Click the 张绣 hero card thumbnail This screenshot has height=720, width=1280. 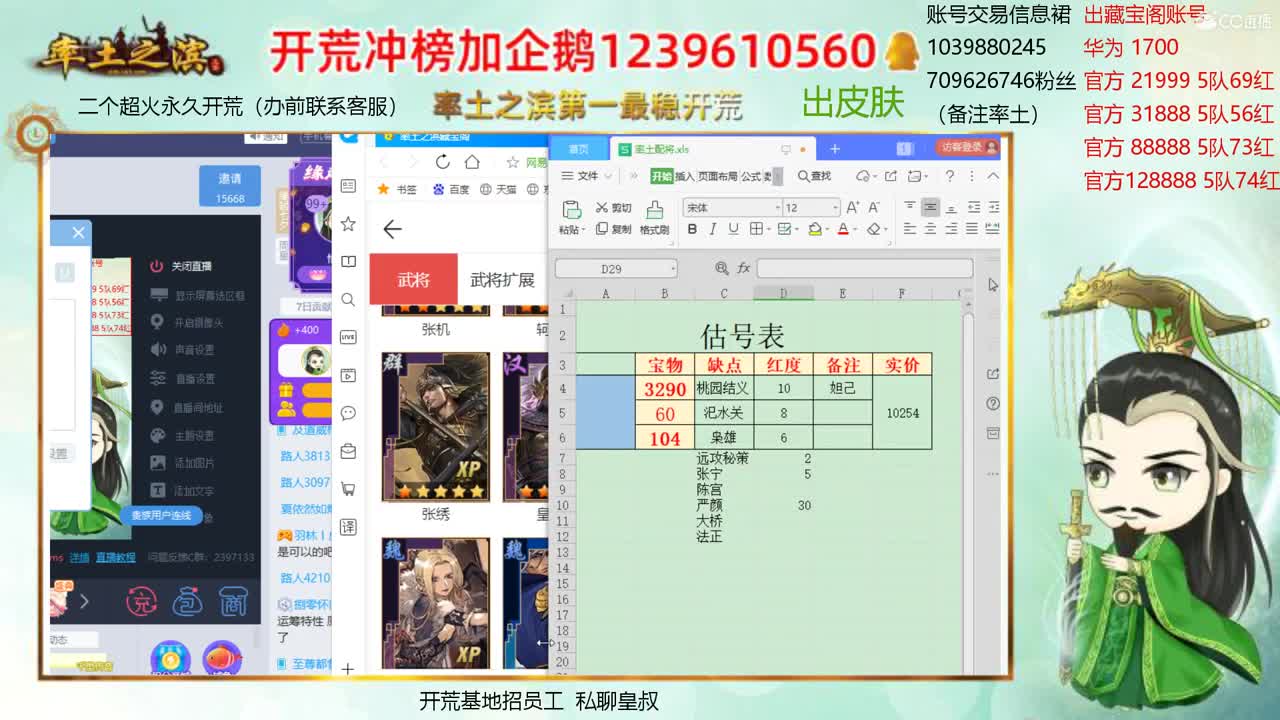pyautogui.click(x=436, y=427)
